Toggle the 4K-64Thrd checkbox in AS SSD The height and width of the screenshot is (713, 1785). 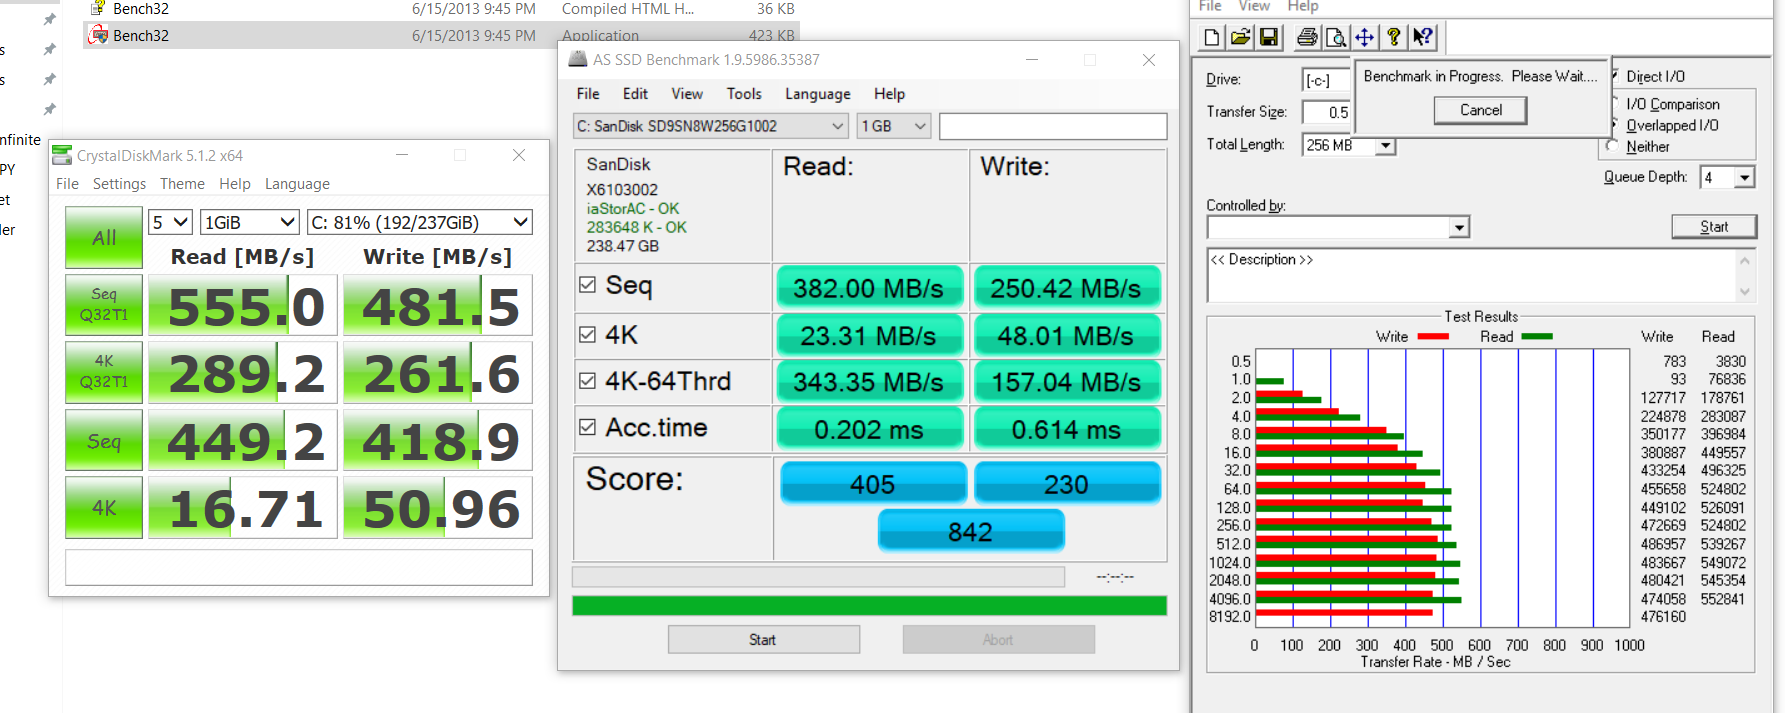(588, 381)
